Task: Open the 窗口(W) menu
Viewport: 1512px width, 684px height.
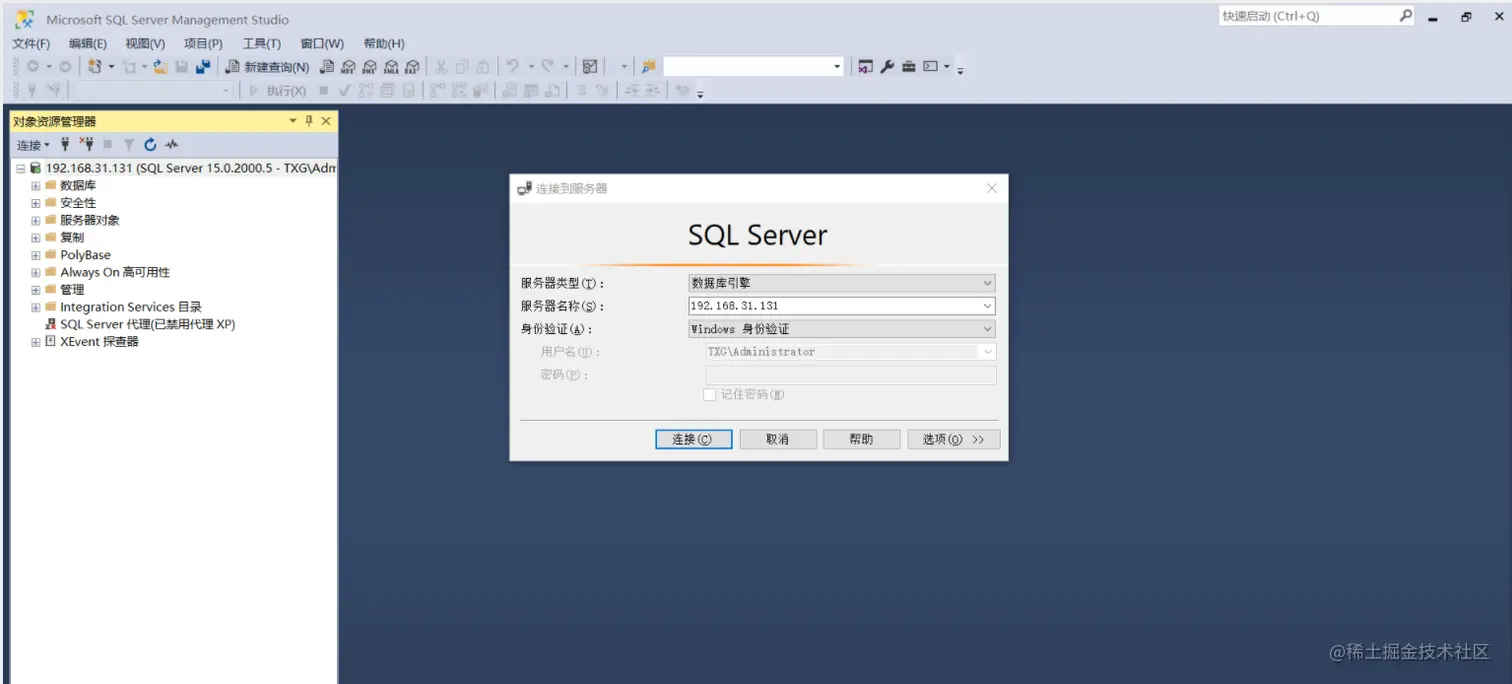Action: click(322, 44)
